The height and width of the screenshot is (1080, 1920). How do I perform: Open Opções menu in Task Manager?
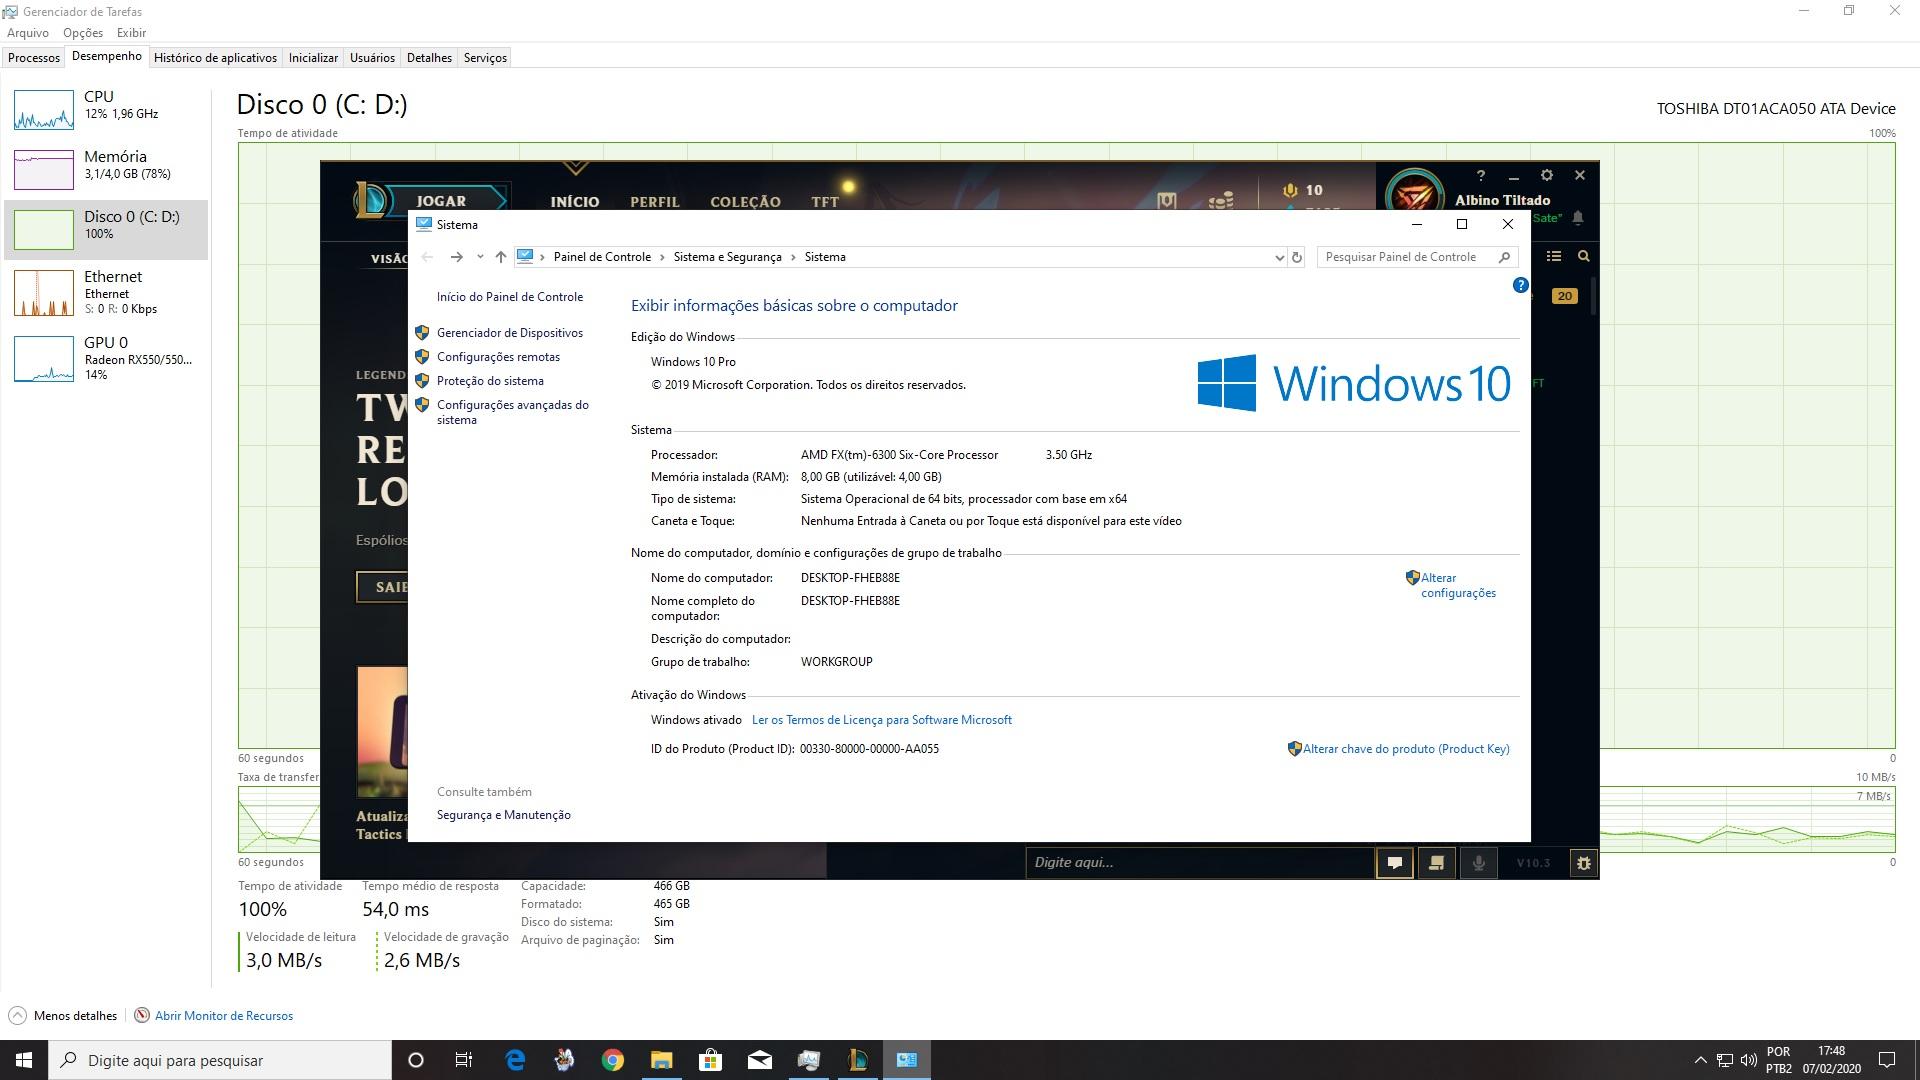click(x=82, y=33)
